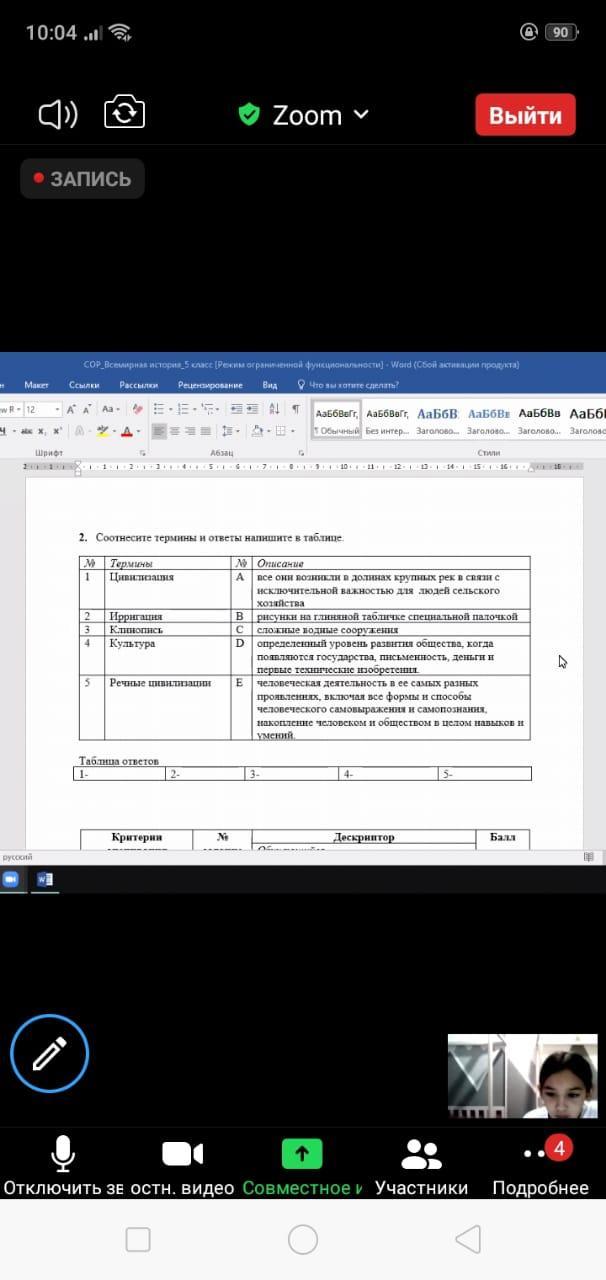Toggle subscript x₂ formatting
This screenshot has height=1280, width=606.
coord(43,431)
